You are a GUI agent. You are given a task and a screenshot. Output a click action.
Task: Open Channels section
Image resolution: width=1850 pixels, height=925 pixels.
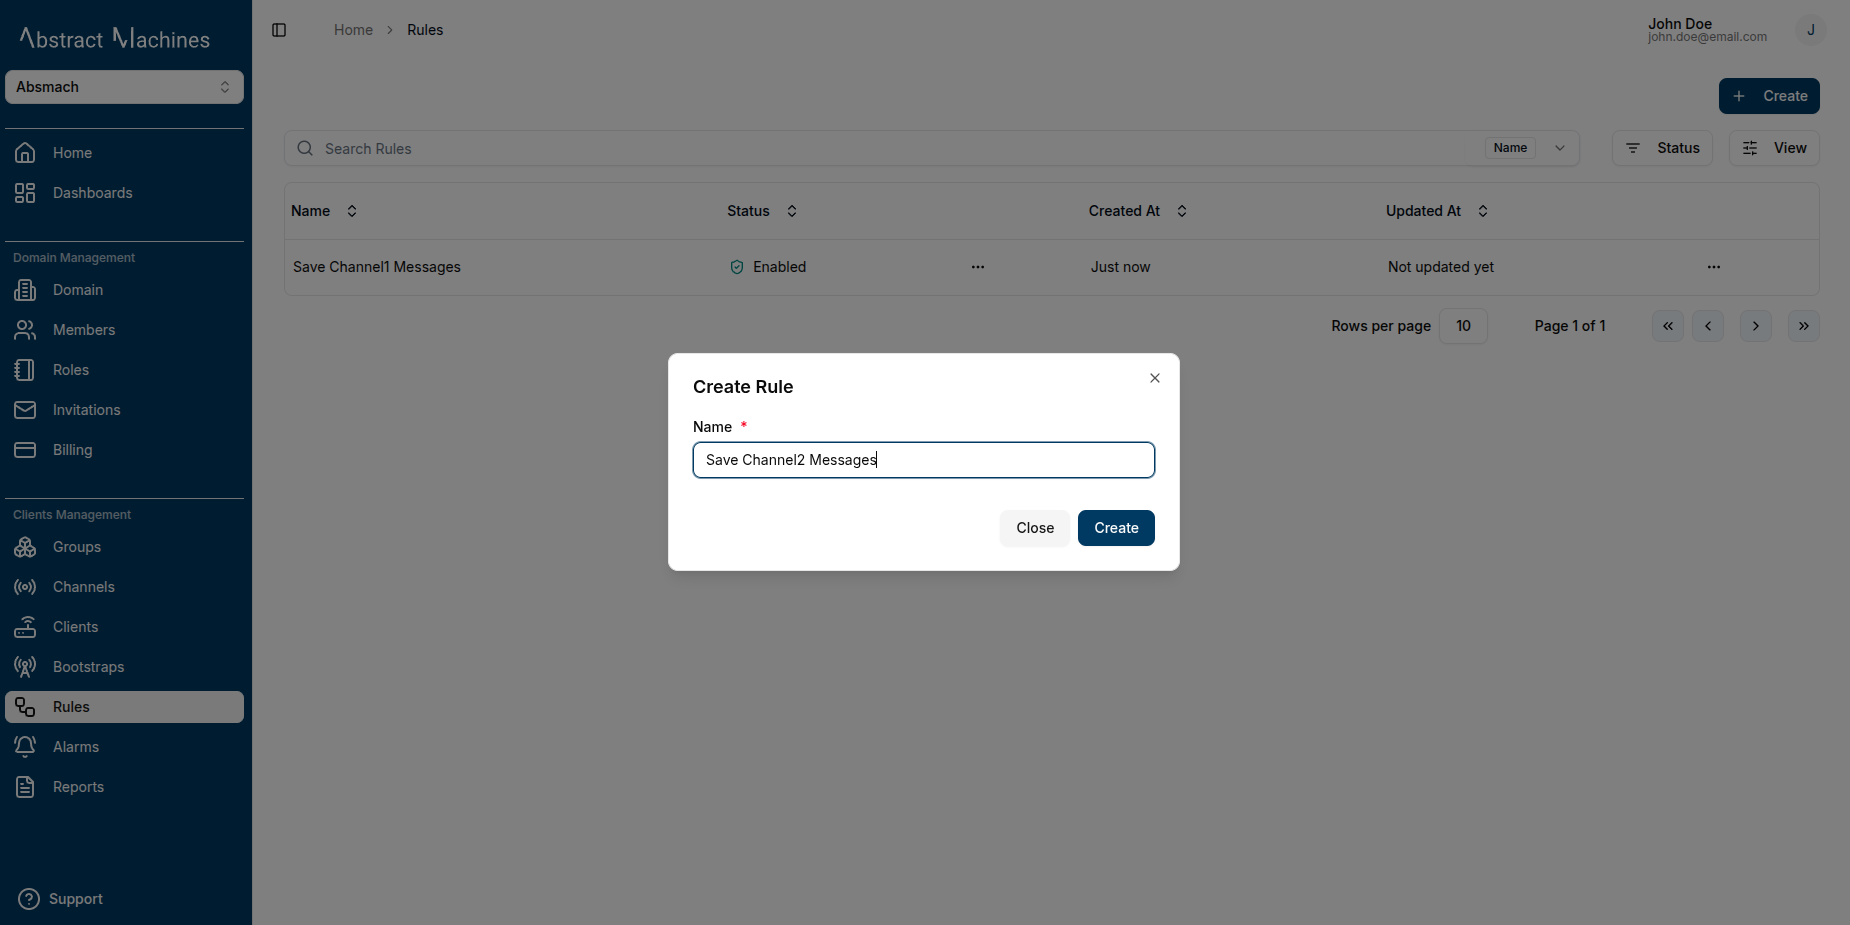coord(124,587)
